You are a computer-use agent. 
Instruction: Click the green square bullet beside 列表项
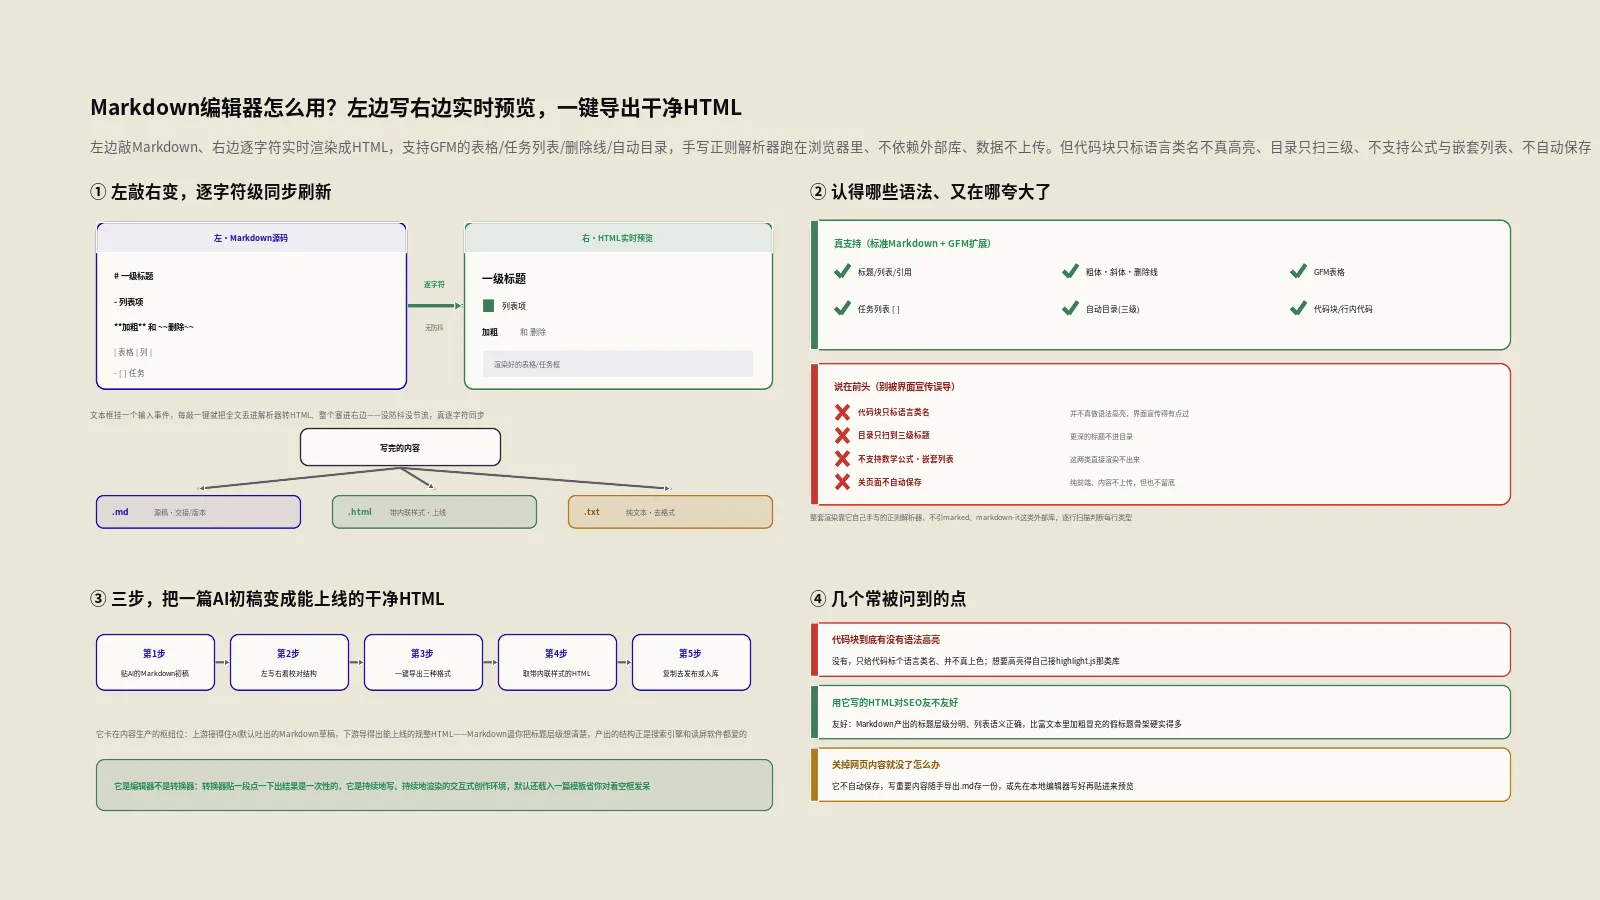pos(489,306)
